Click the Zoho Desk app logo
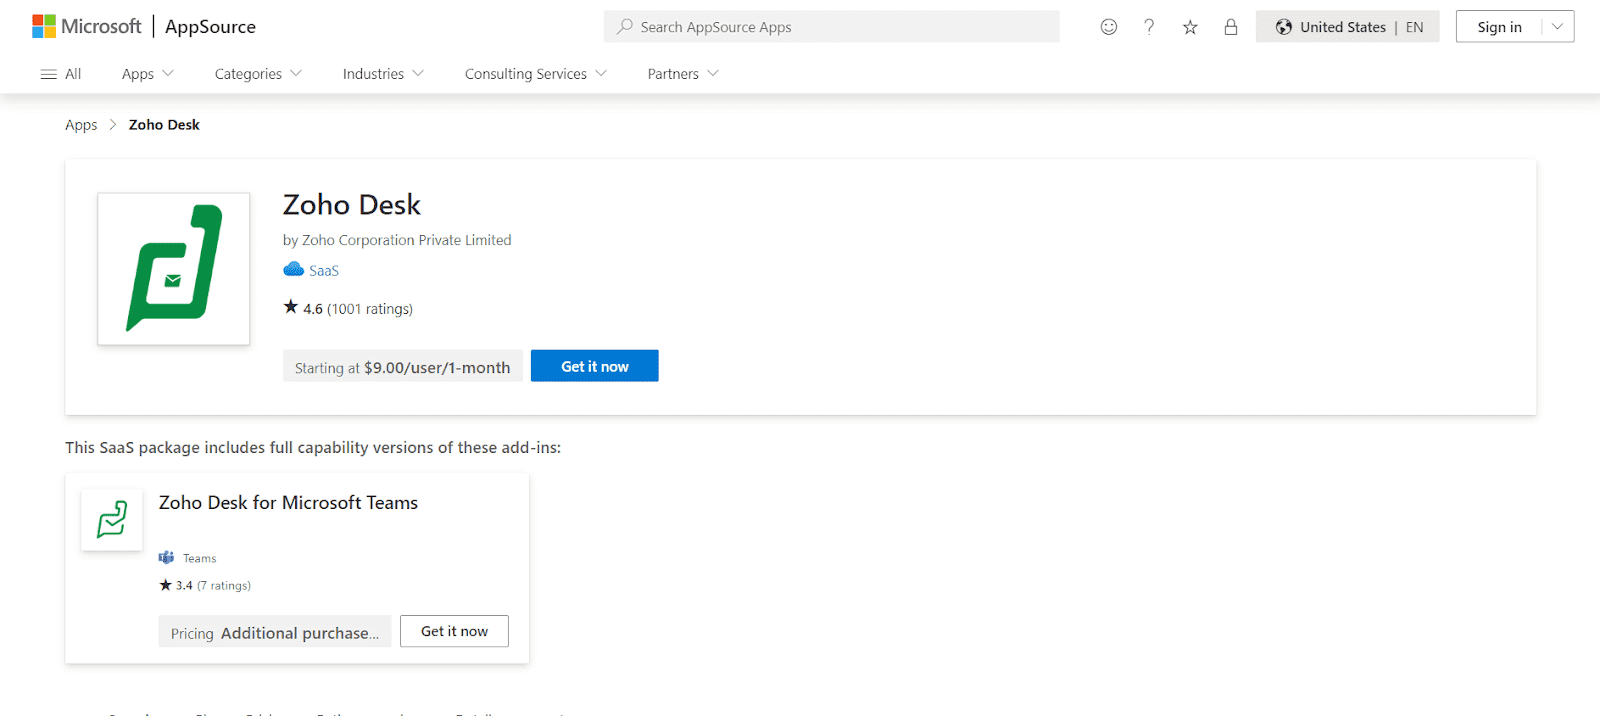Image resolution: width=1600 pixels, height=716 pixels. click(174, 269)
